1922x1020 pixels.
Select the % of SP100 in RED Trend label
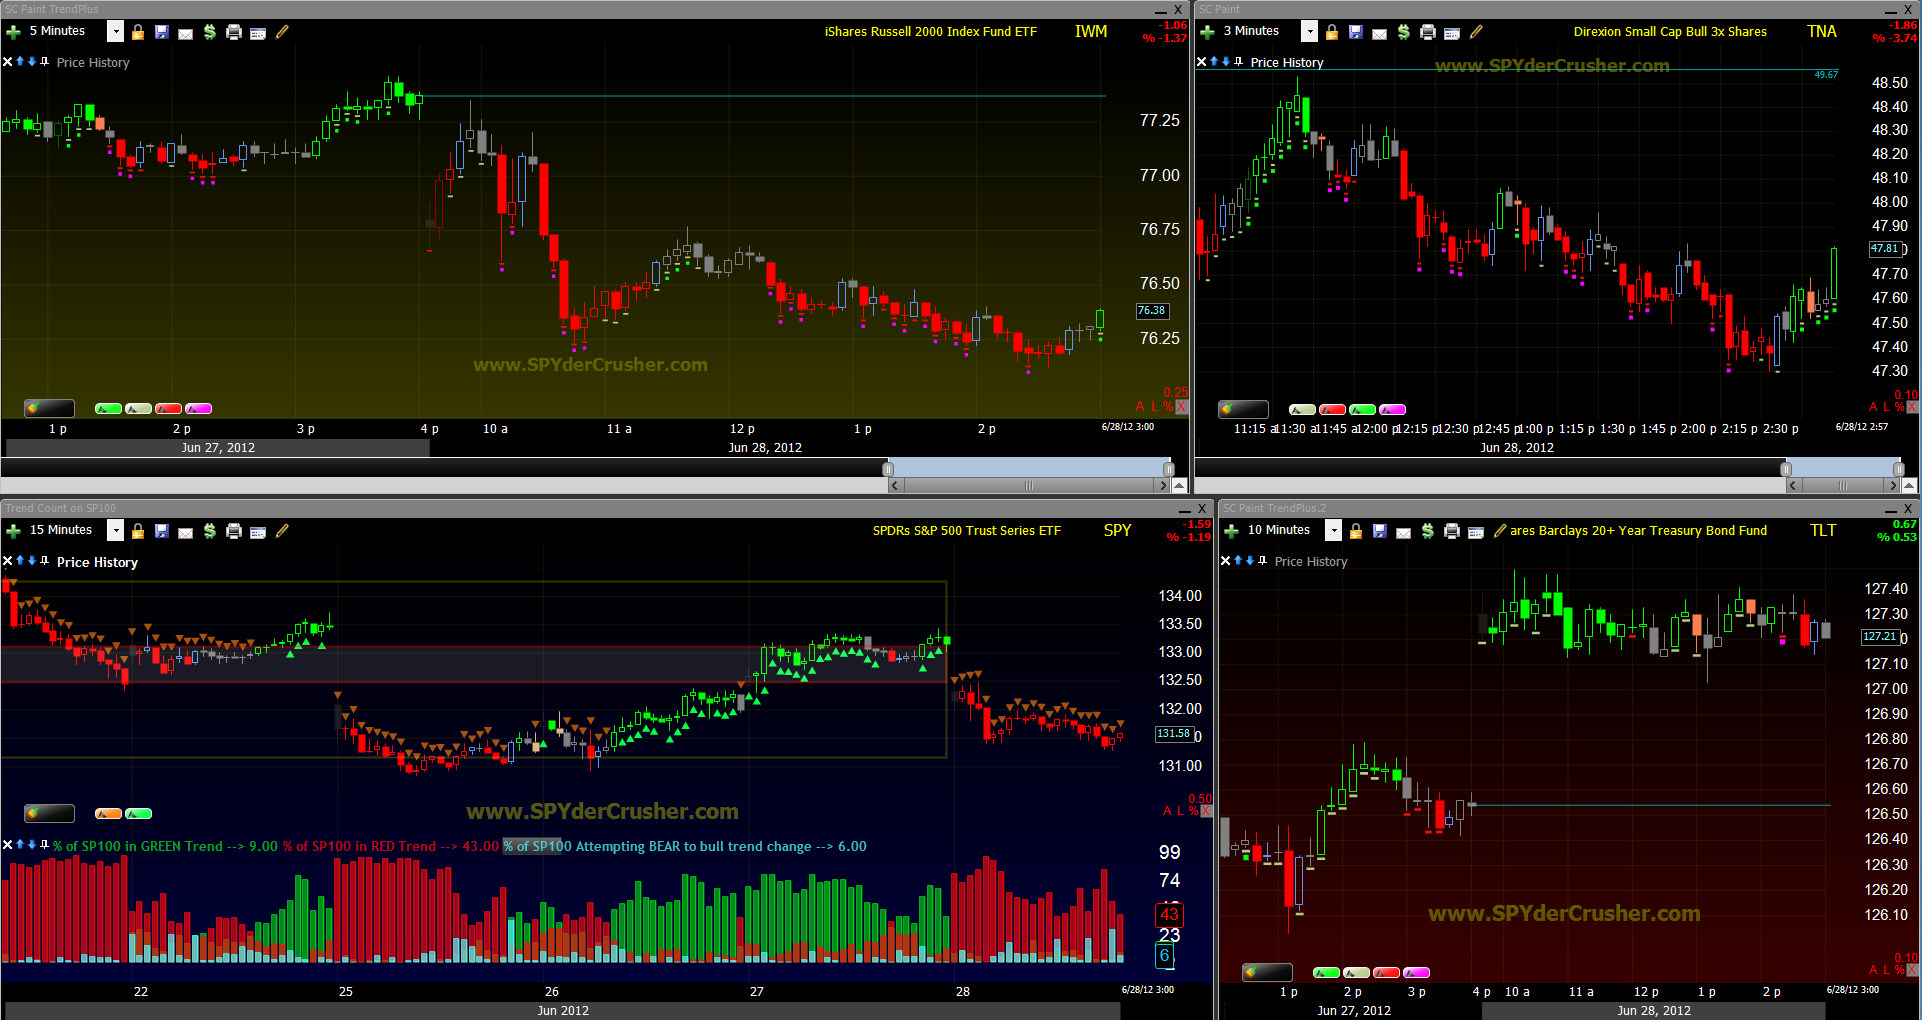(x=391, y=846)
